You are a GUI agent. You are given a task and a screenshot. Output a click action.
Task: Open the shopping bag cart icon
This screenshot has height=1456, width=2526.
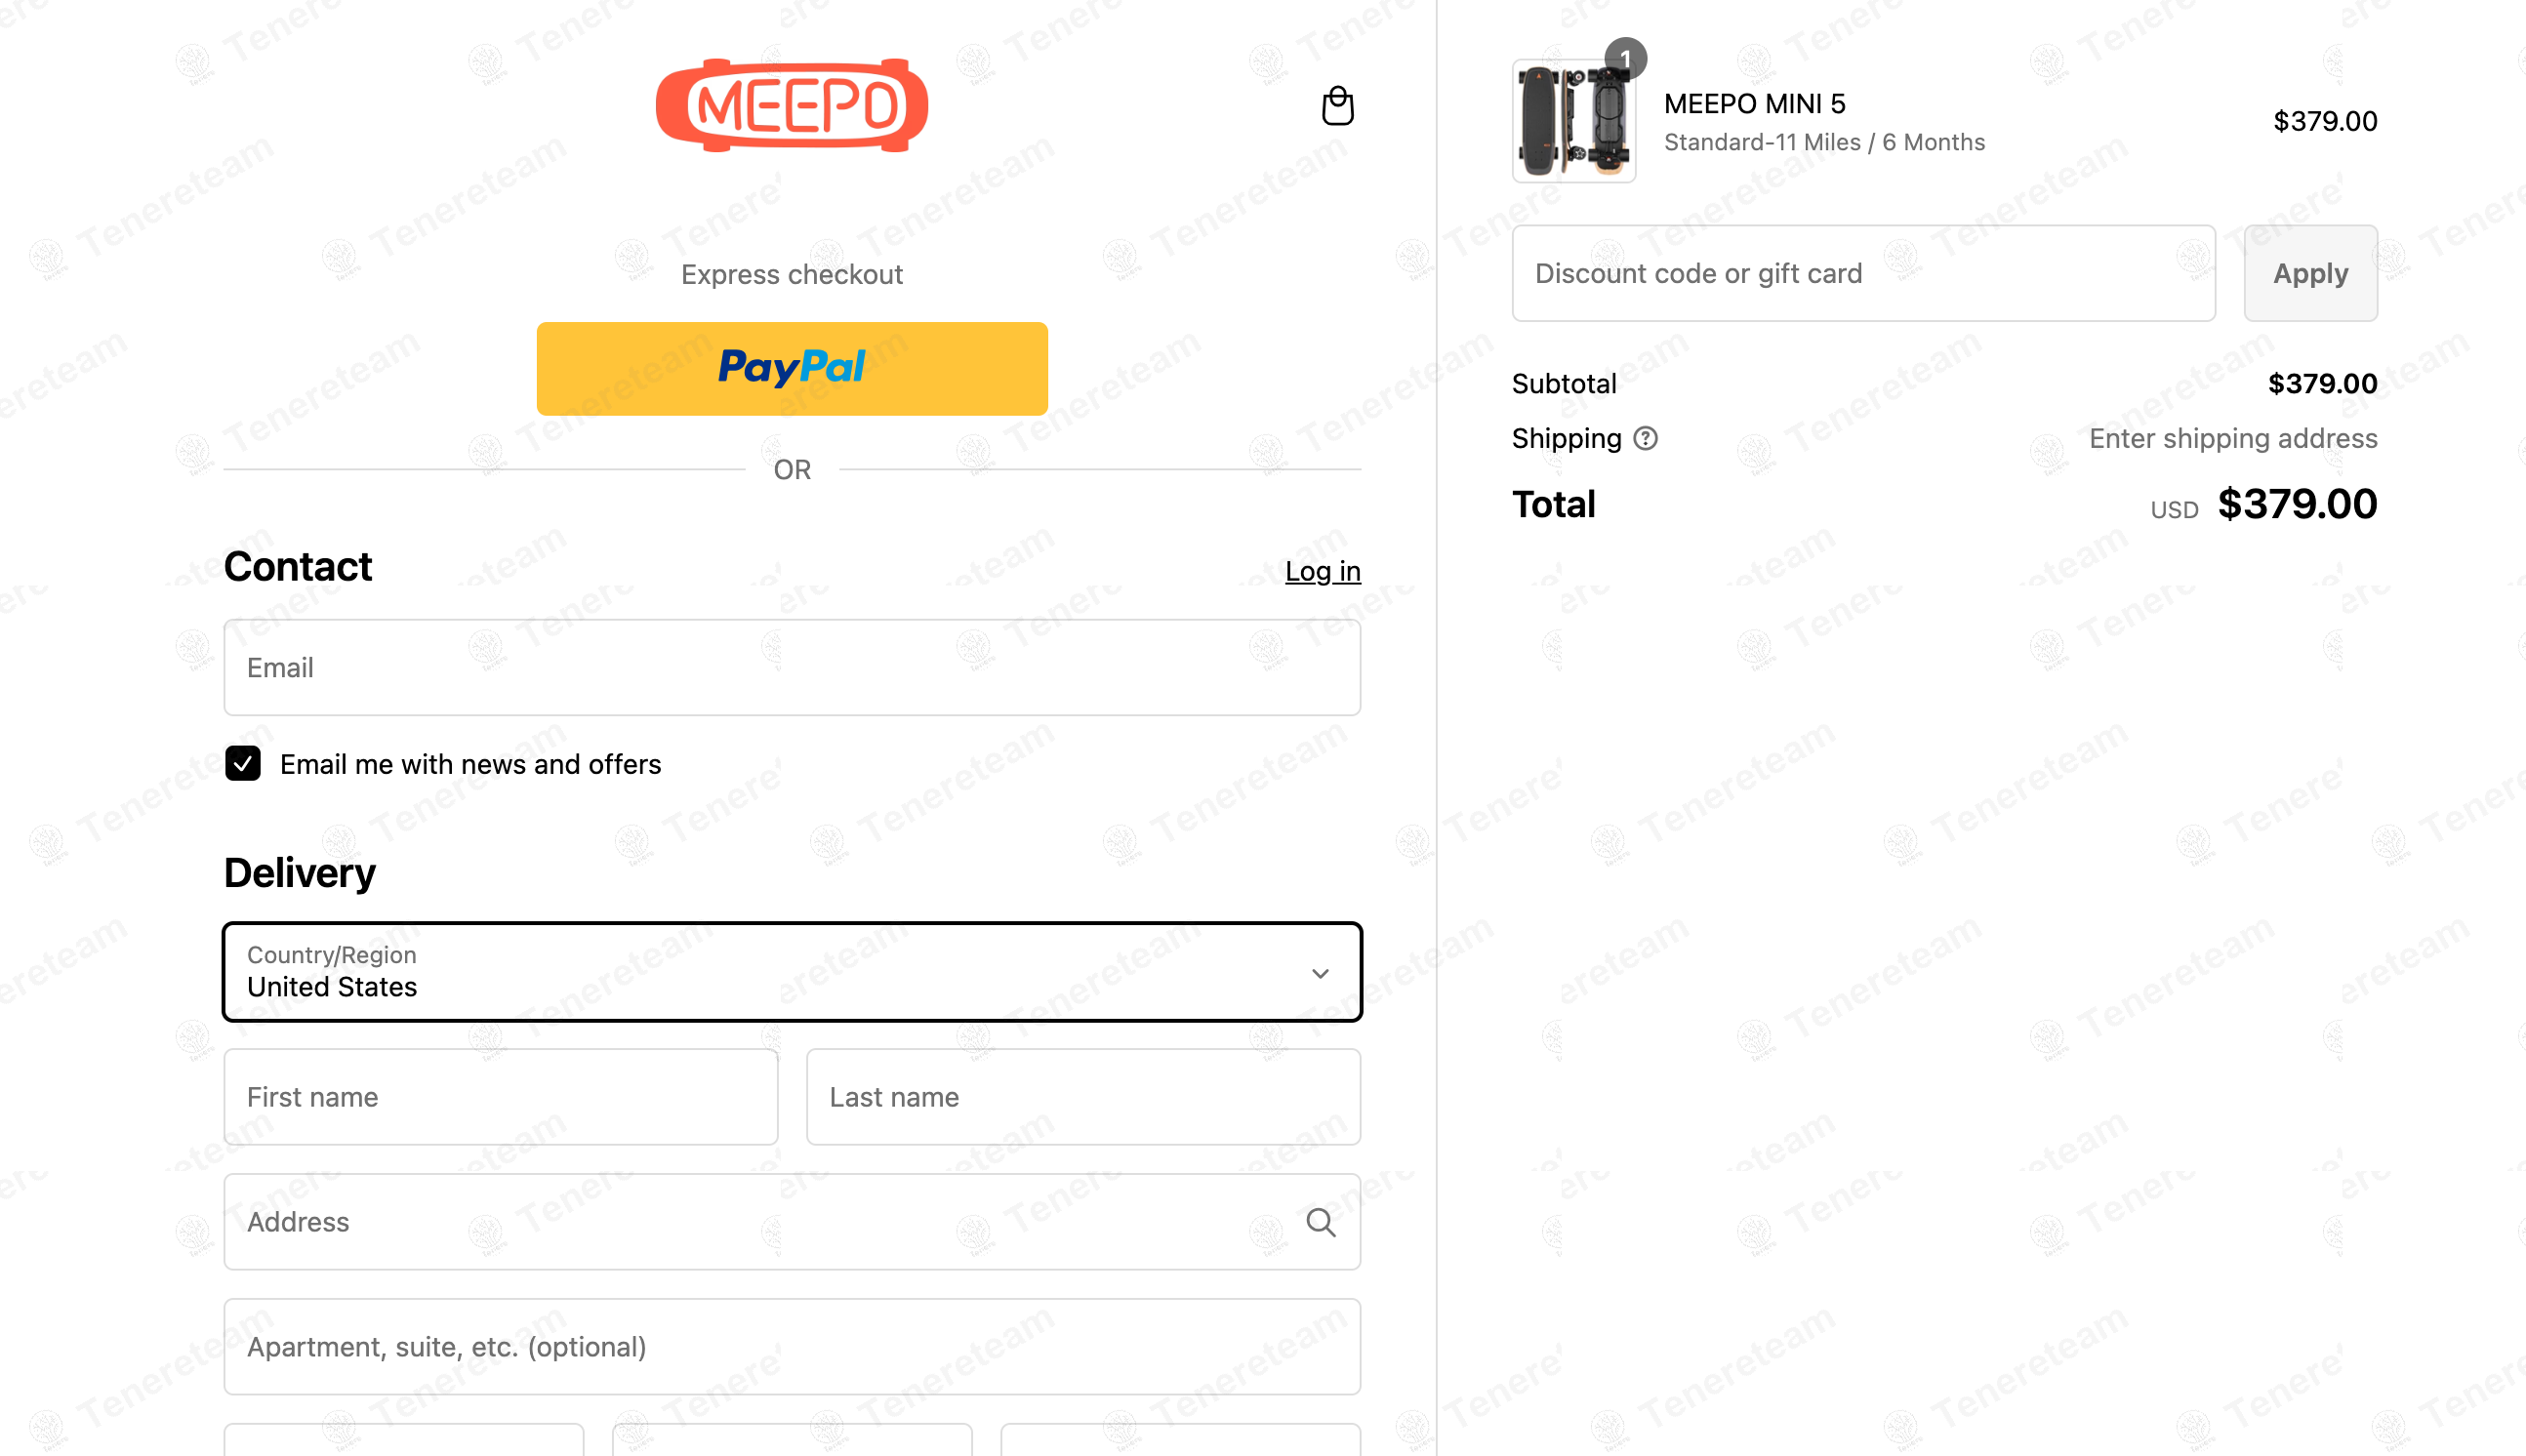(1337, 106)
